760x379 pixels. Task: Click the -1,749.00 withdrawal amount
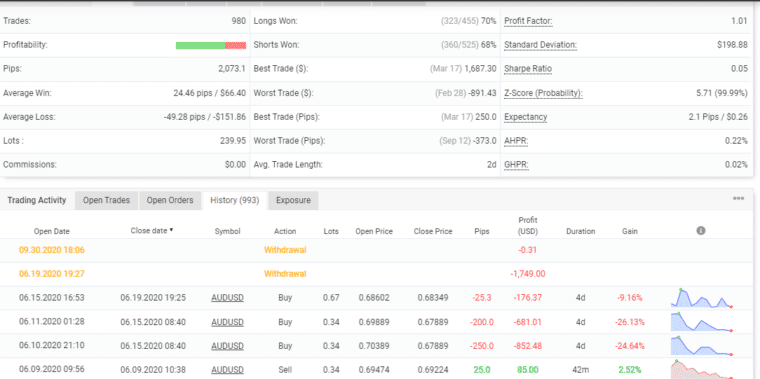pos(528,274)
